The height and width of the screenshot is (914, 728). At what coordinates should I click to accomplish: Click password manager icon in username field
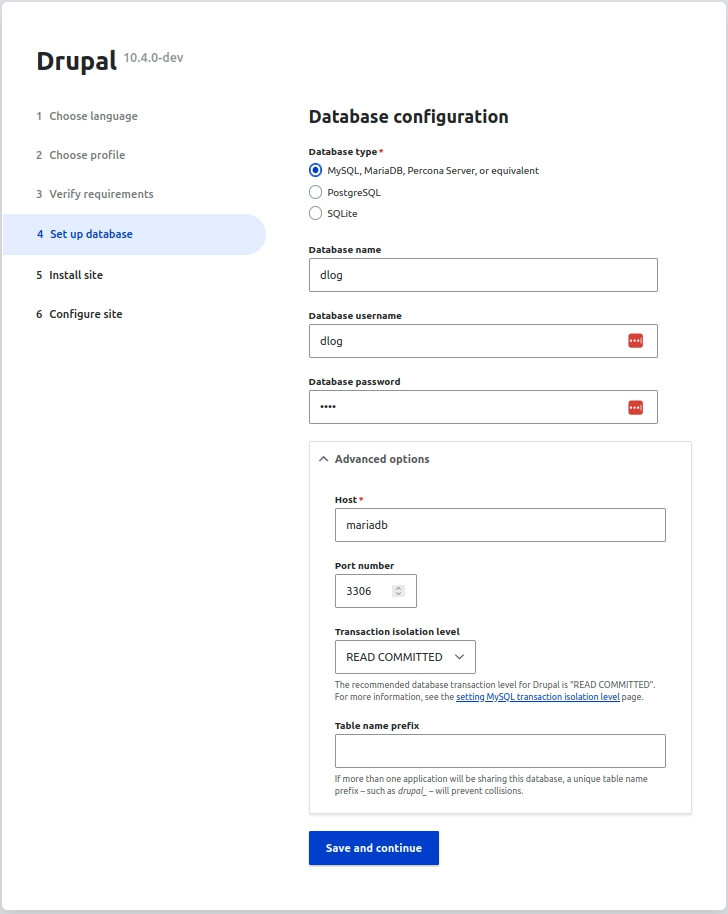coord(635,341)
